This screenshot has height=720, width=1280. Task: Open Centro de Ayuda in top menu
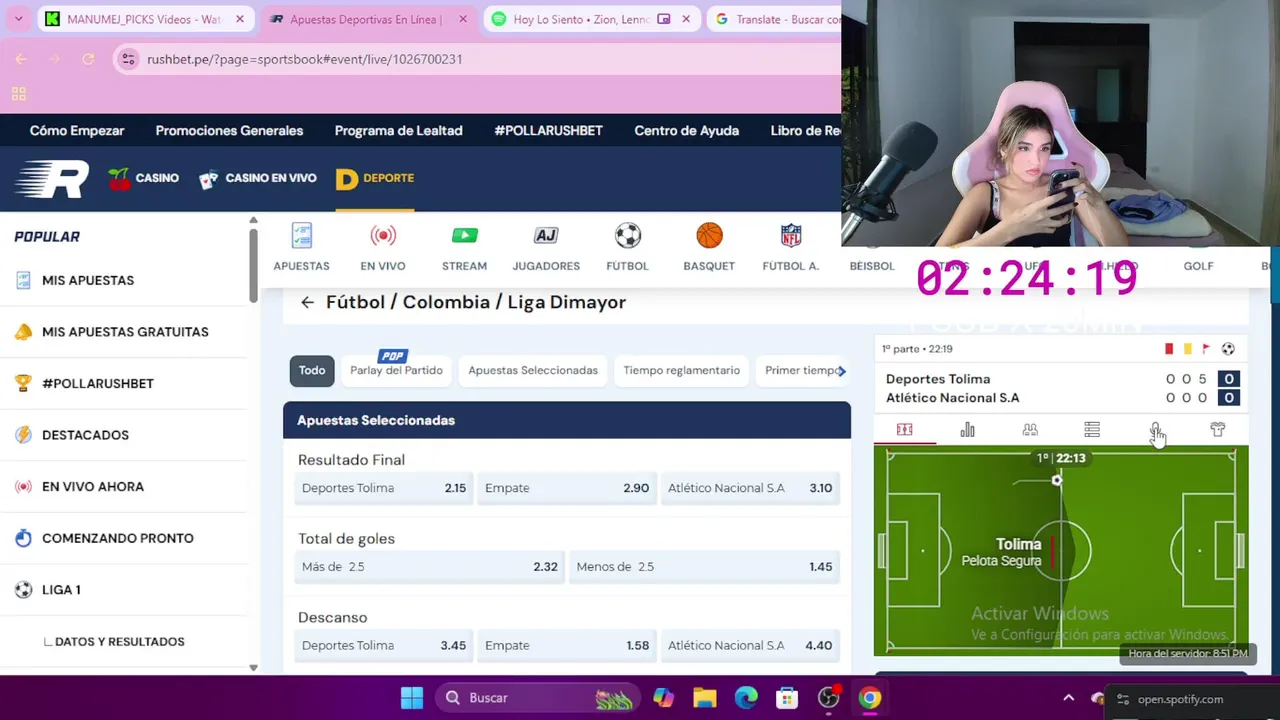click(686, 131)
